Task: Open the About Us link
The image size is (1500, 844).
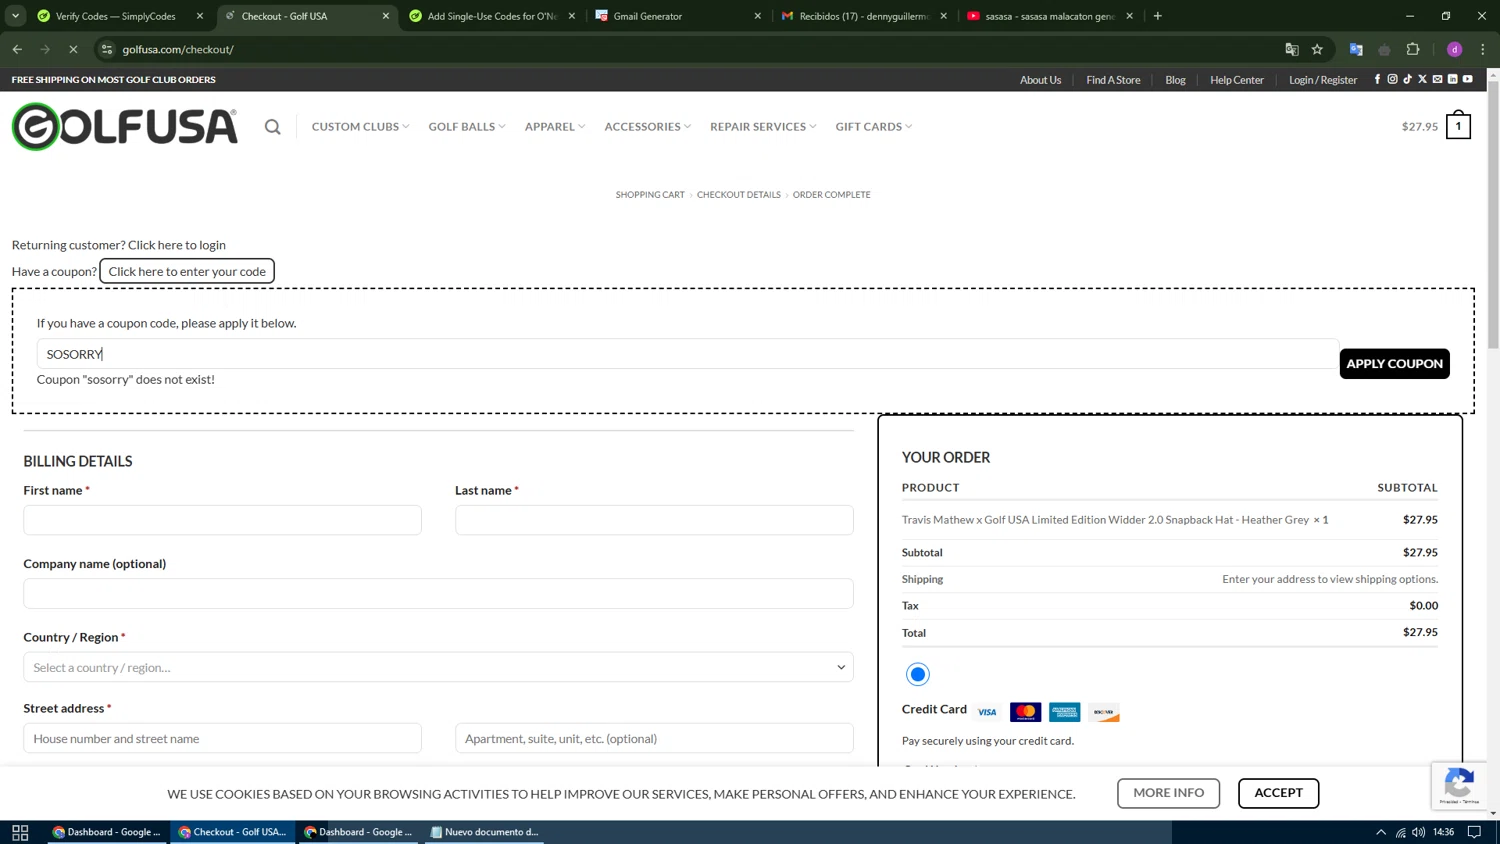Action: tap(1040, 80)
